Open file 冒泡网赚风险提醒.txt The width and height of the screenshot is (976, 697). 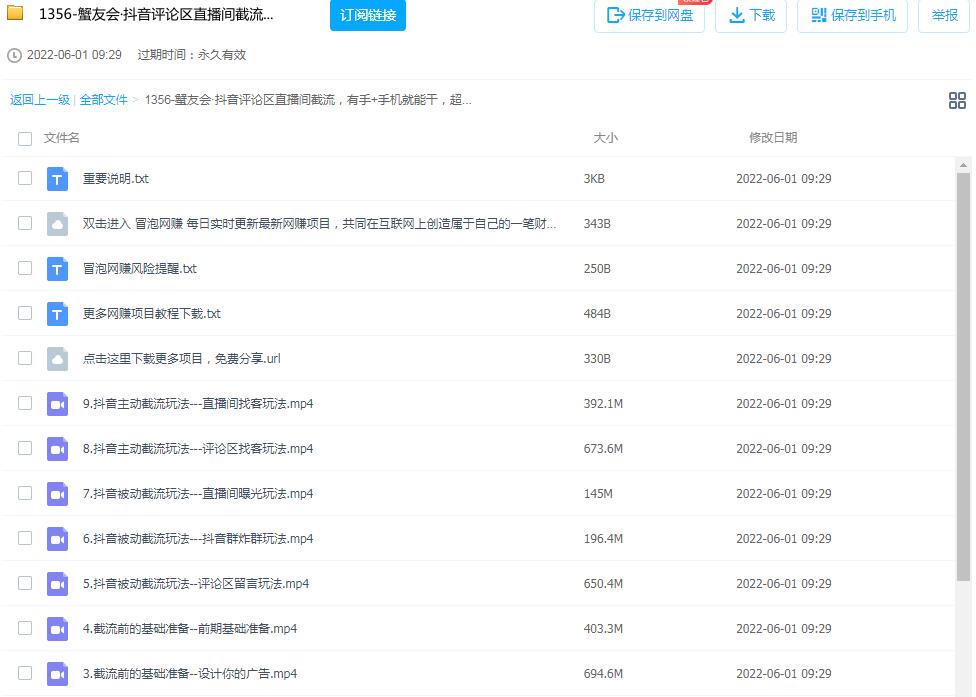pyautogui.click(x=139, y=268)
